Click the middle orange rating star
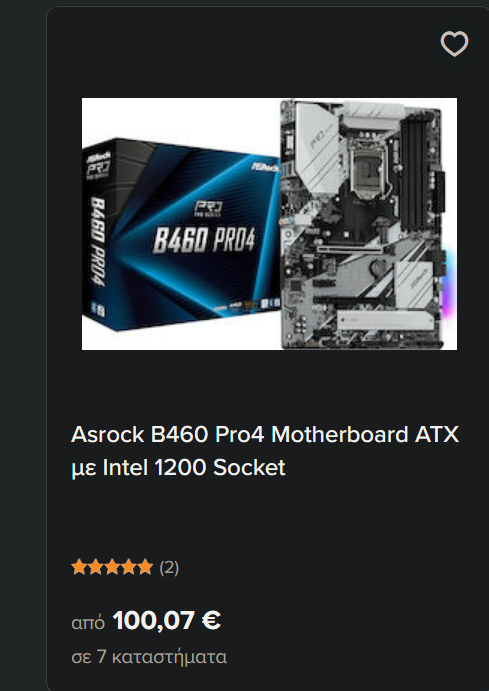The height and width of the screenshot is (691, 489). click(112, 567)
